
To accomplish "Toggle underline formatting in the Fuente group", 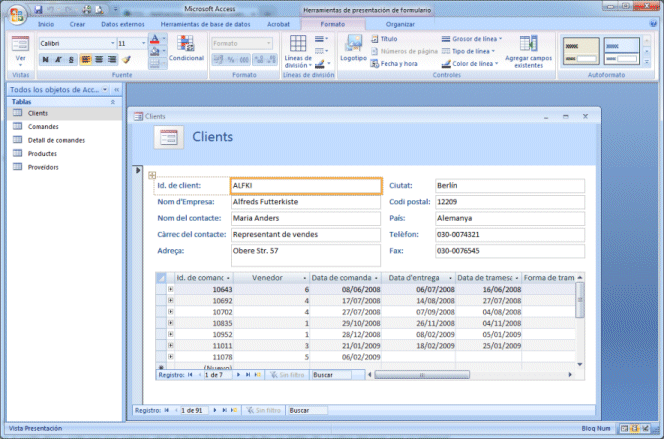I will coord(71,60).
